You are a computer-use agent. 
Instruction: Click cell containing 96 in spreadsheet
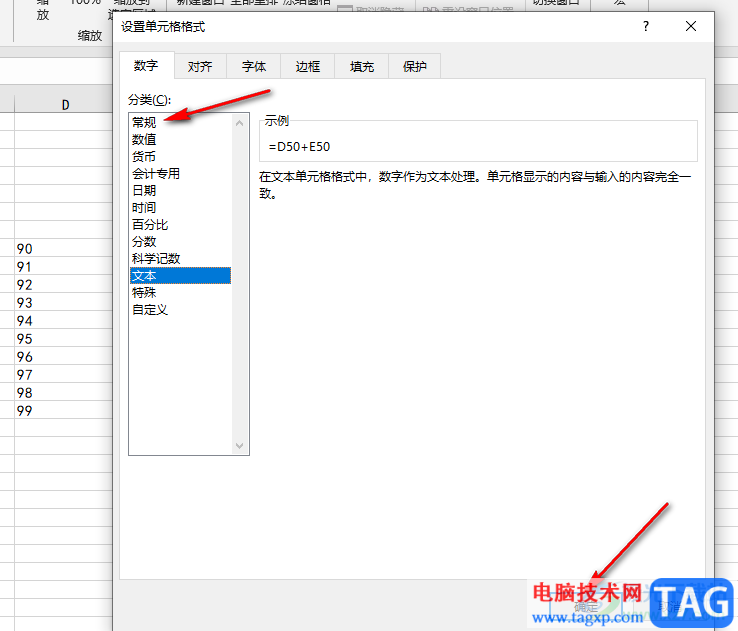tap(64, 356)
